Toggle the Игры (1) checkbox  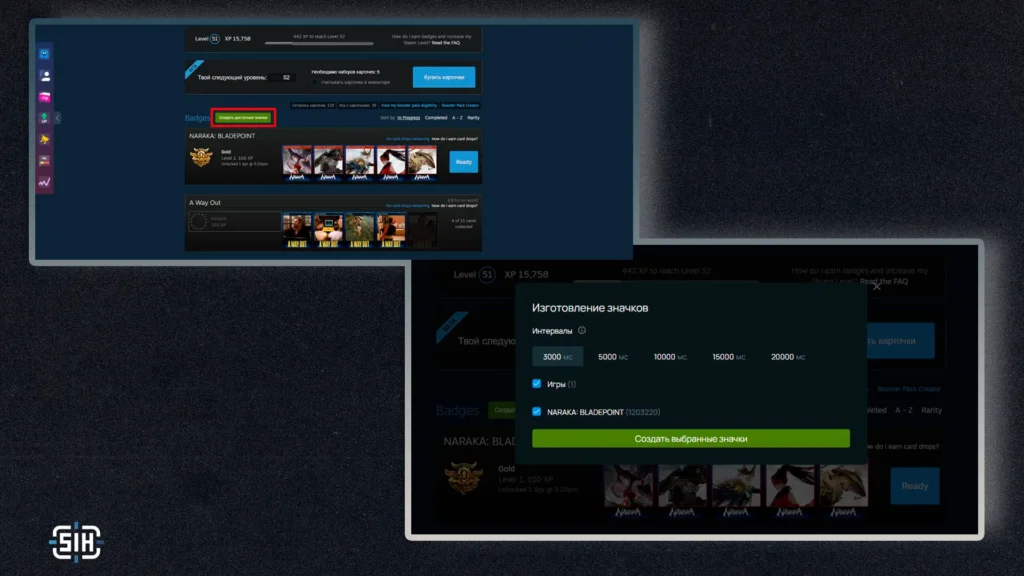(537, 384)
